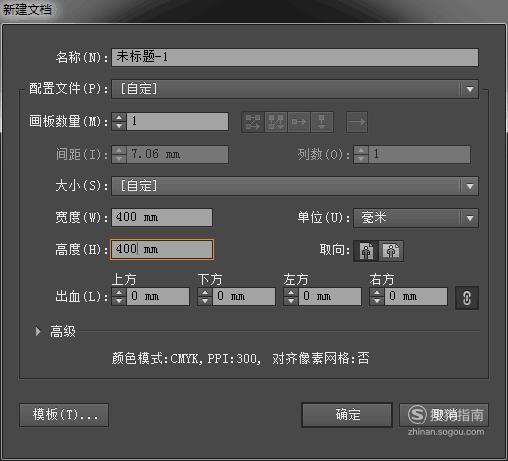Decrease 下方 bleed with down arrow

205,301
